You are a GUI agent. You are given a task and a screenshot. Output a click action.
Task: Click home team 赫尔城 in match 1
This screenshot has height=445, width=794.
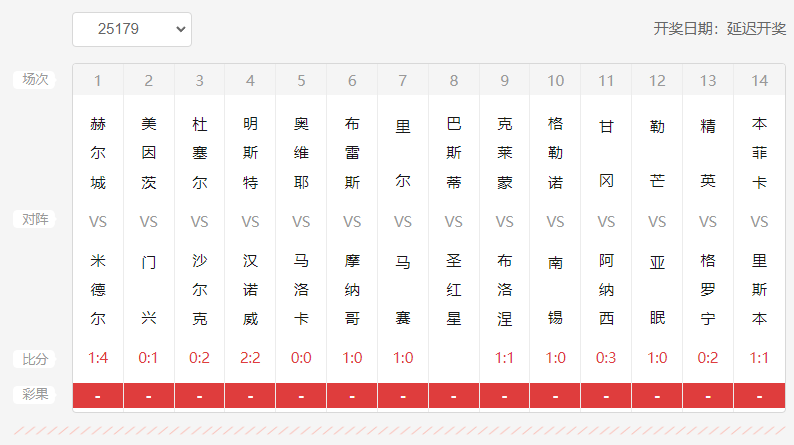98,153
